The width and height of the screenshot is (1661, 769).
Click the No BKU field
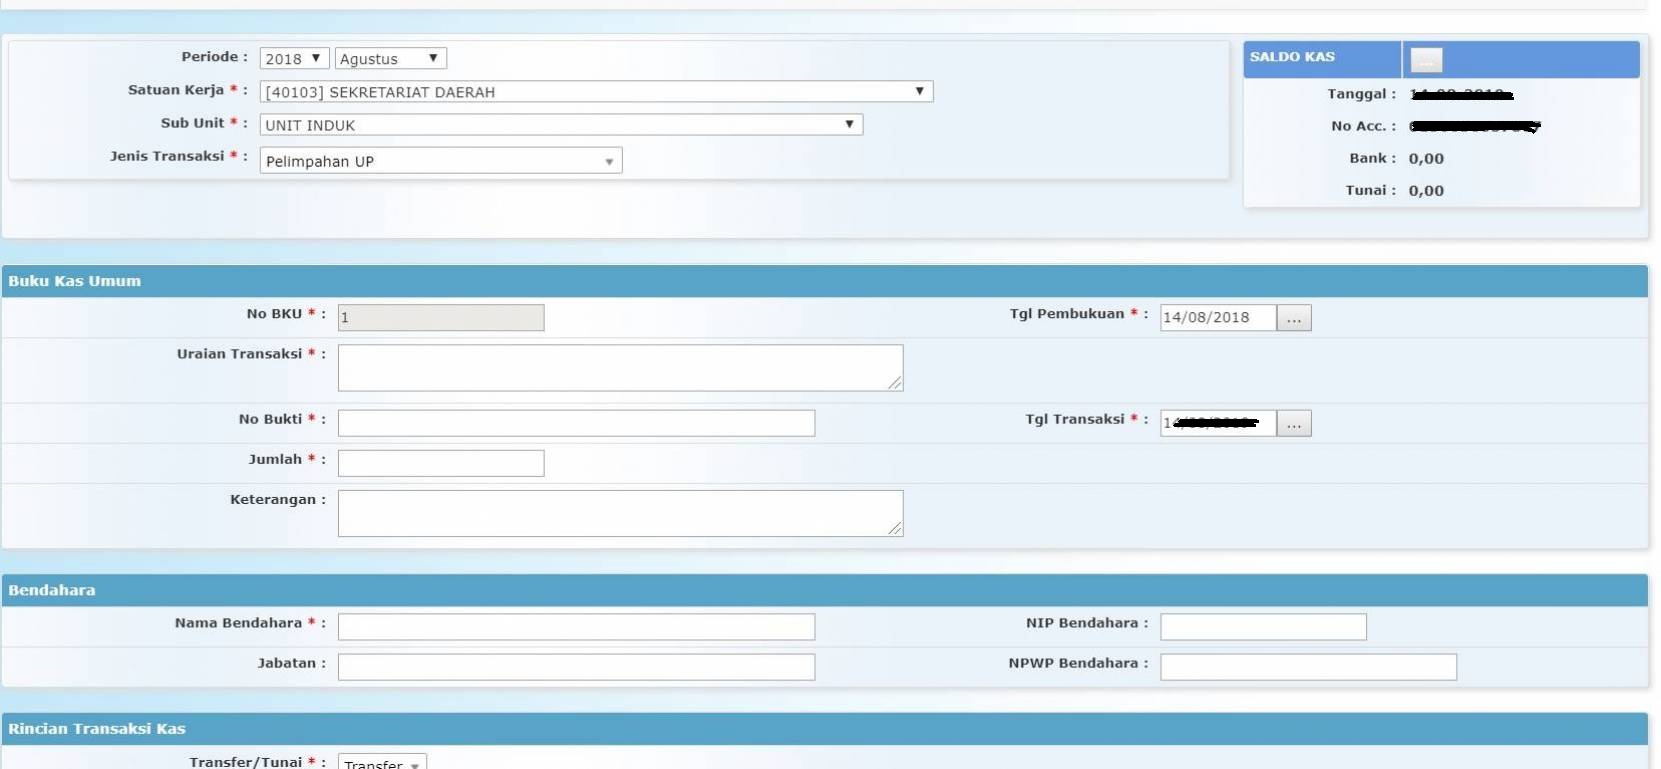coord(440,318)
